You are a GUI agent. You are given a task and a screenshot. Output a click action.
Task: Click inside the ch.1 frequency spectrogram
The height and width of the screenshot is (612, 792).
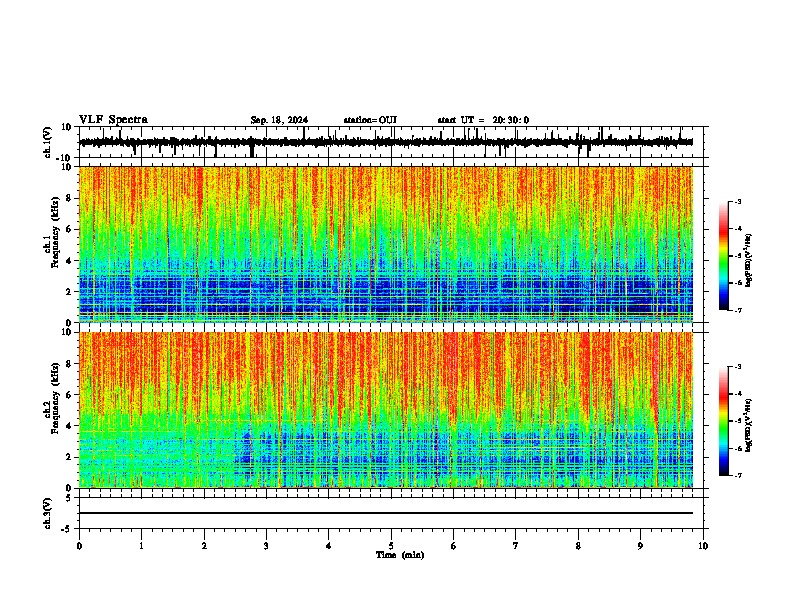tap(386, 244)
